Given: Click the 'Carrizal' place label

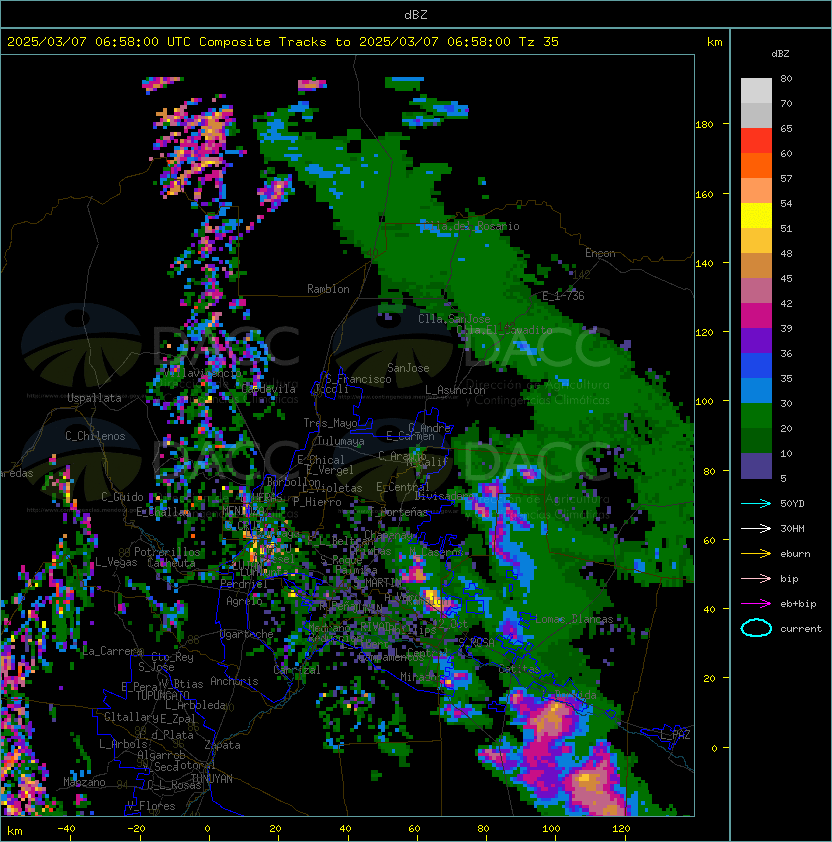Looking at the screenshot, I should pyautogui.click(x=297, y=670).
